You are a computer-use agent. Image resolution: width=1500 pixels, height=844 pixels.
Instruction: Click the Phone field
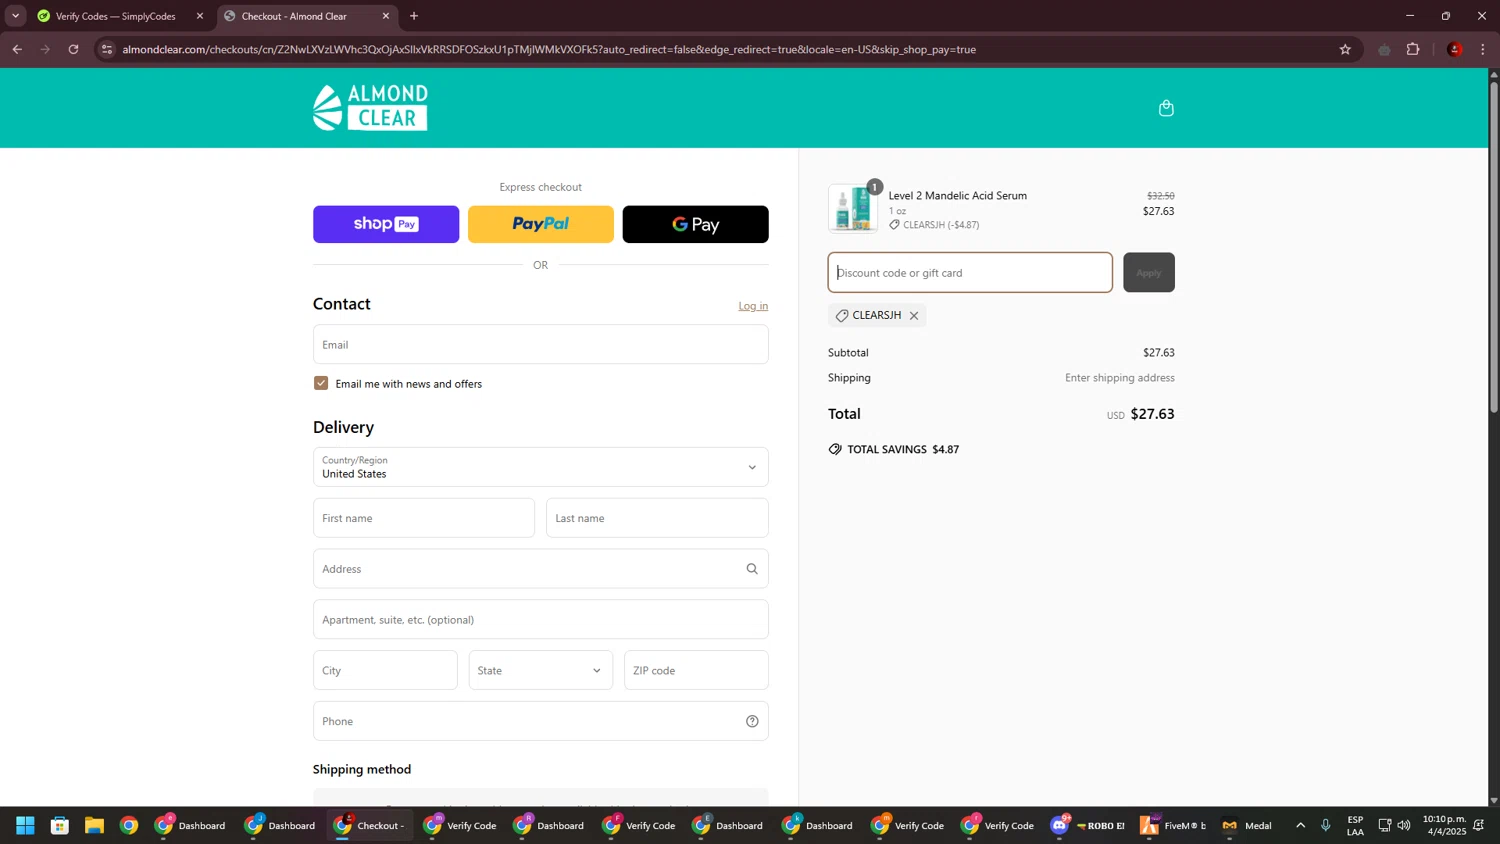(540, 721)
